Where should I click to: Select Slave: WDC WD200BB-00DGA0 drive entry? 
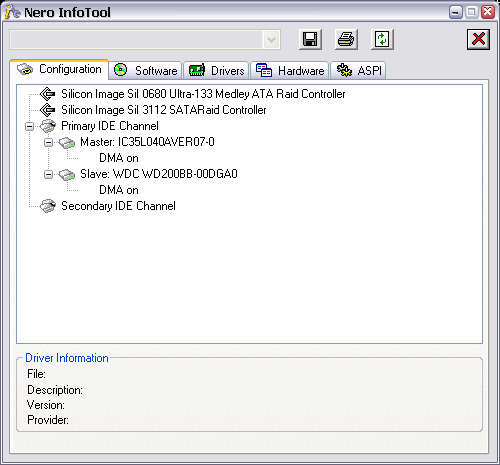coord(159,174)
